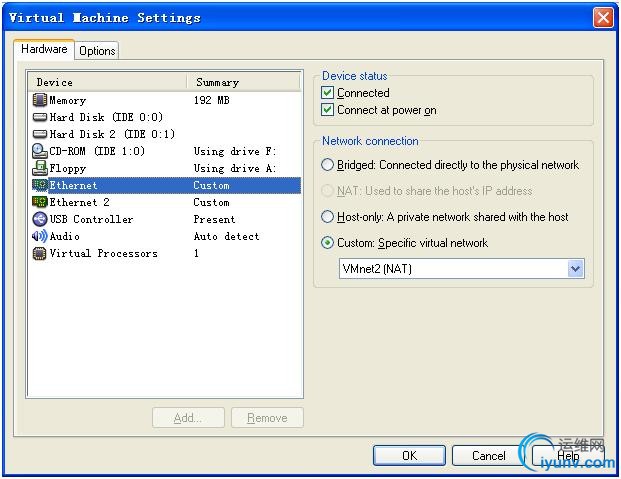This screenshot has width=621, height=479.
Task: Switch to the Options tab
Action: pos(97,51)
